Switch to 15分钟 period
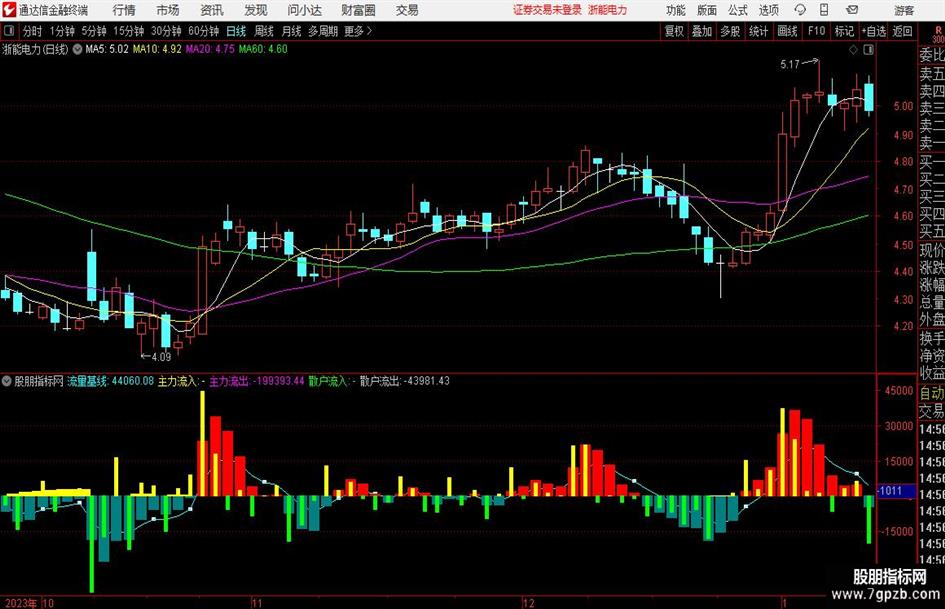Image resolution: width=945 pixels, height=609 pixels. pos(128,31)
